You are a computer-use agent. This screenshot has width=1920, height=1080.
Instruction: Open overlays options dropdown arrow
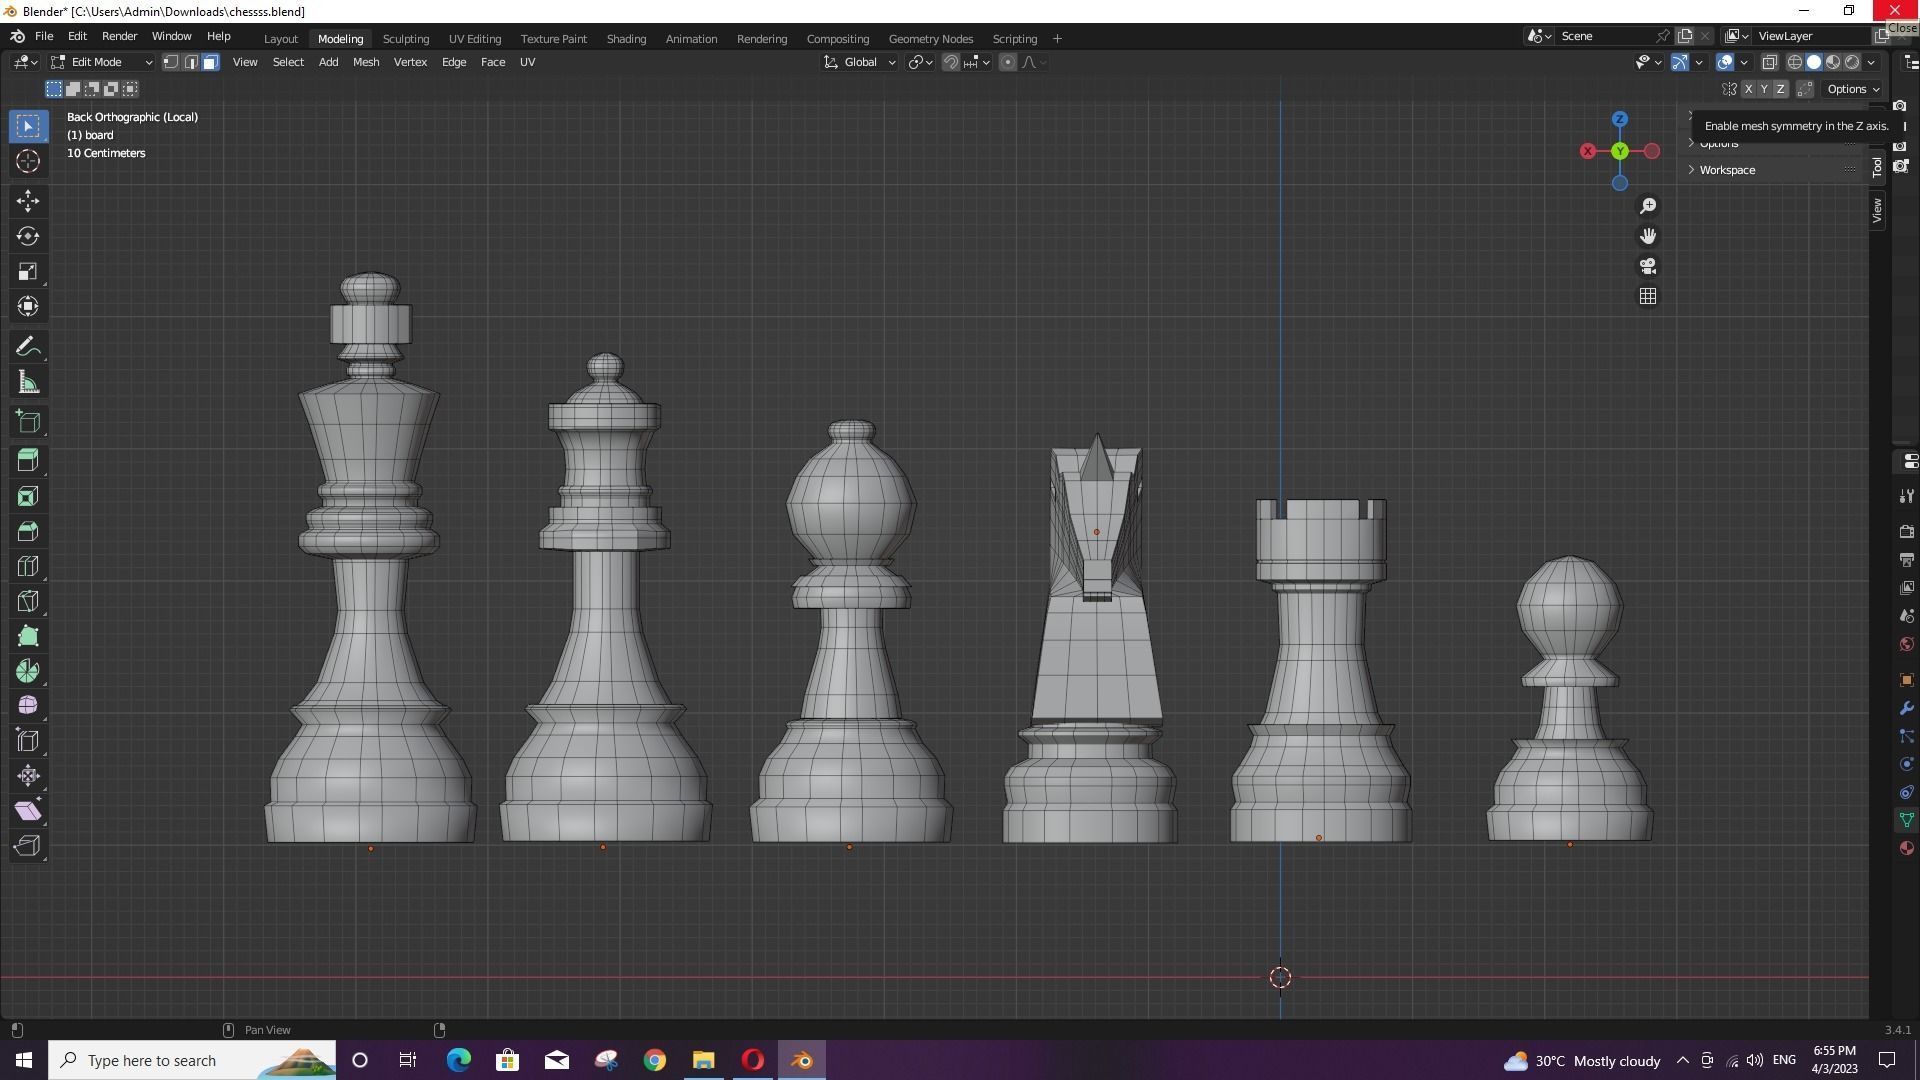[1744, 62]
